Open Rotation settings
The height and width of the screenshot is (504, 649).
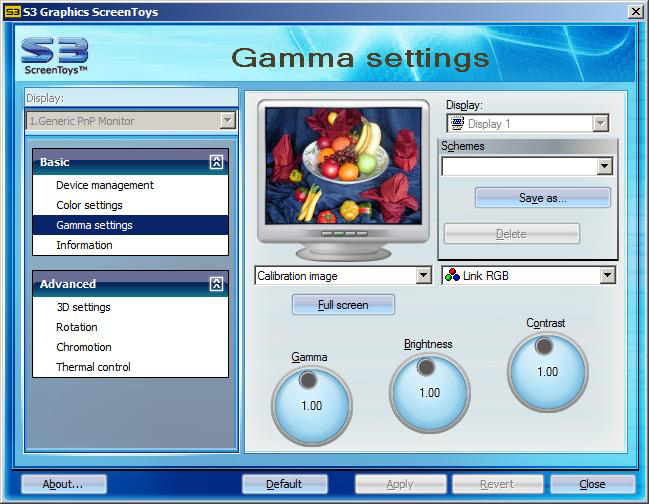click(77, 327)
